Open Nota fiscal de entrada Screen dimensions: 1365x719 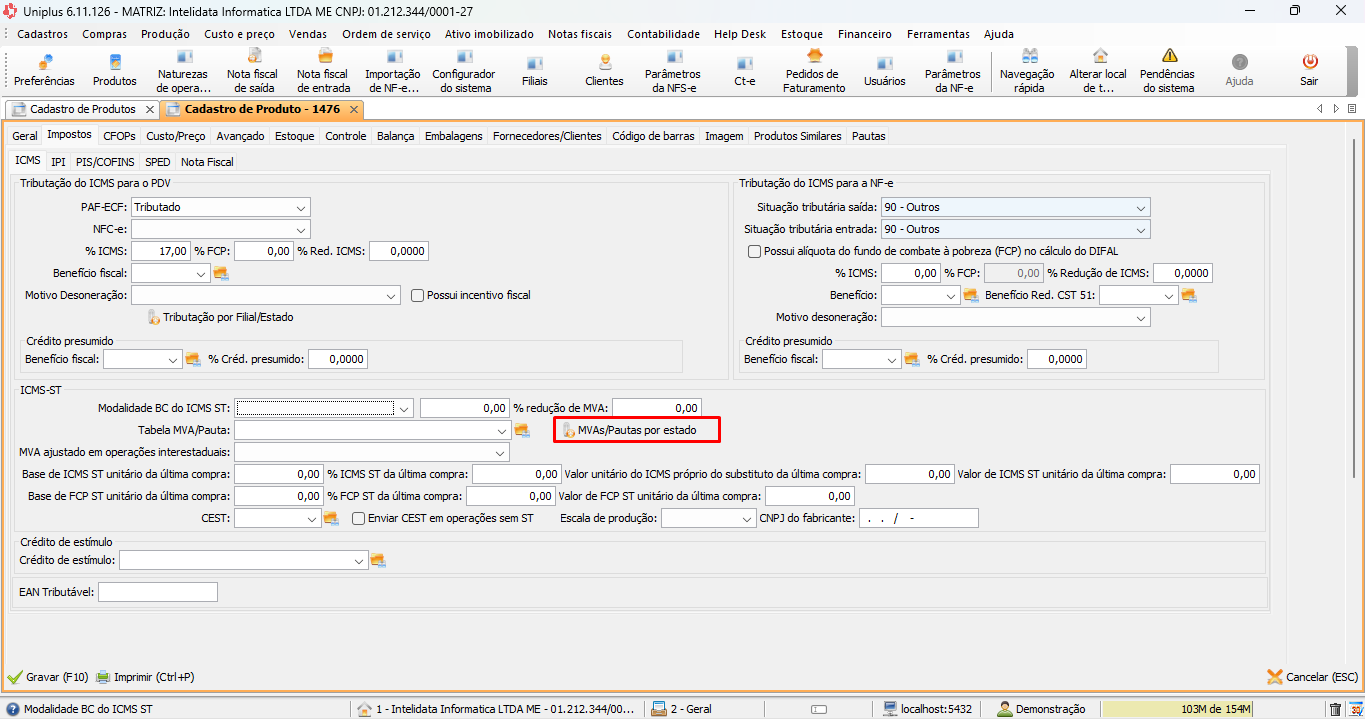pyautogui.click(x=323, y=71)
